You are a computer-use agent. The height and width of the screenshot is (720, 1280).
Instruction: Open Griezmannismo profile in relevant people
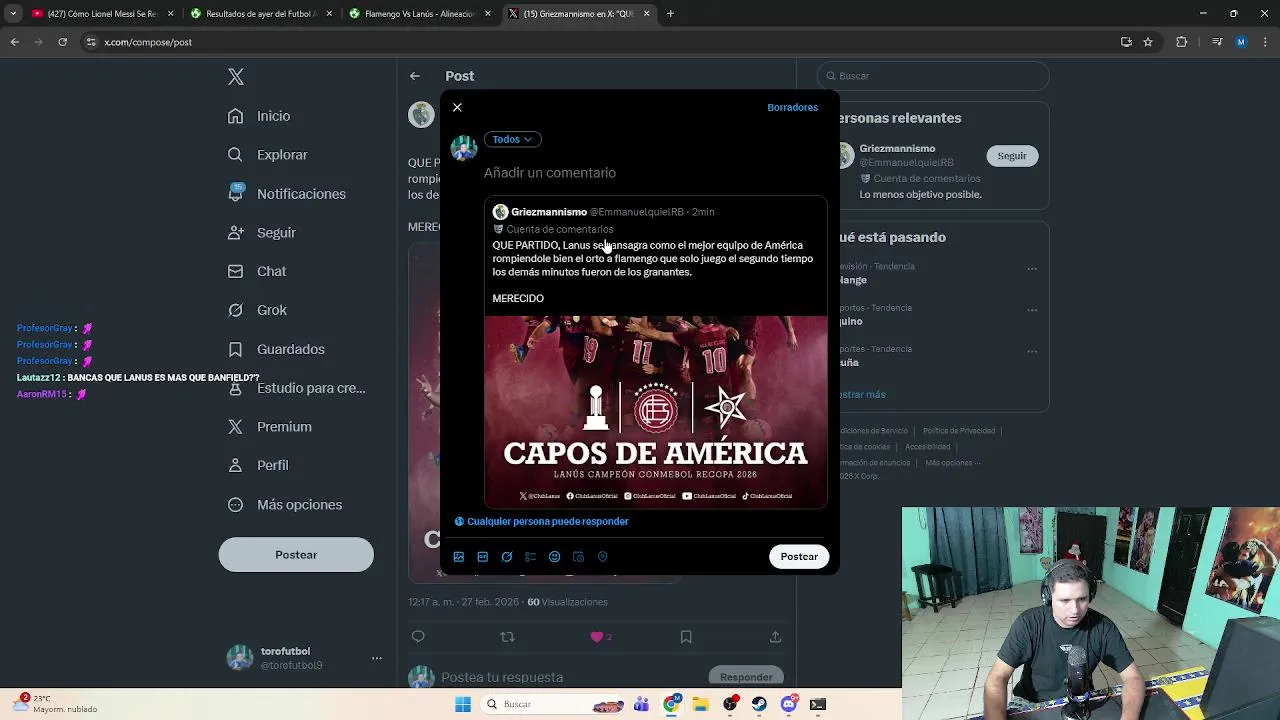coord(898,149)
